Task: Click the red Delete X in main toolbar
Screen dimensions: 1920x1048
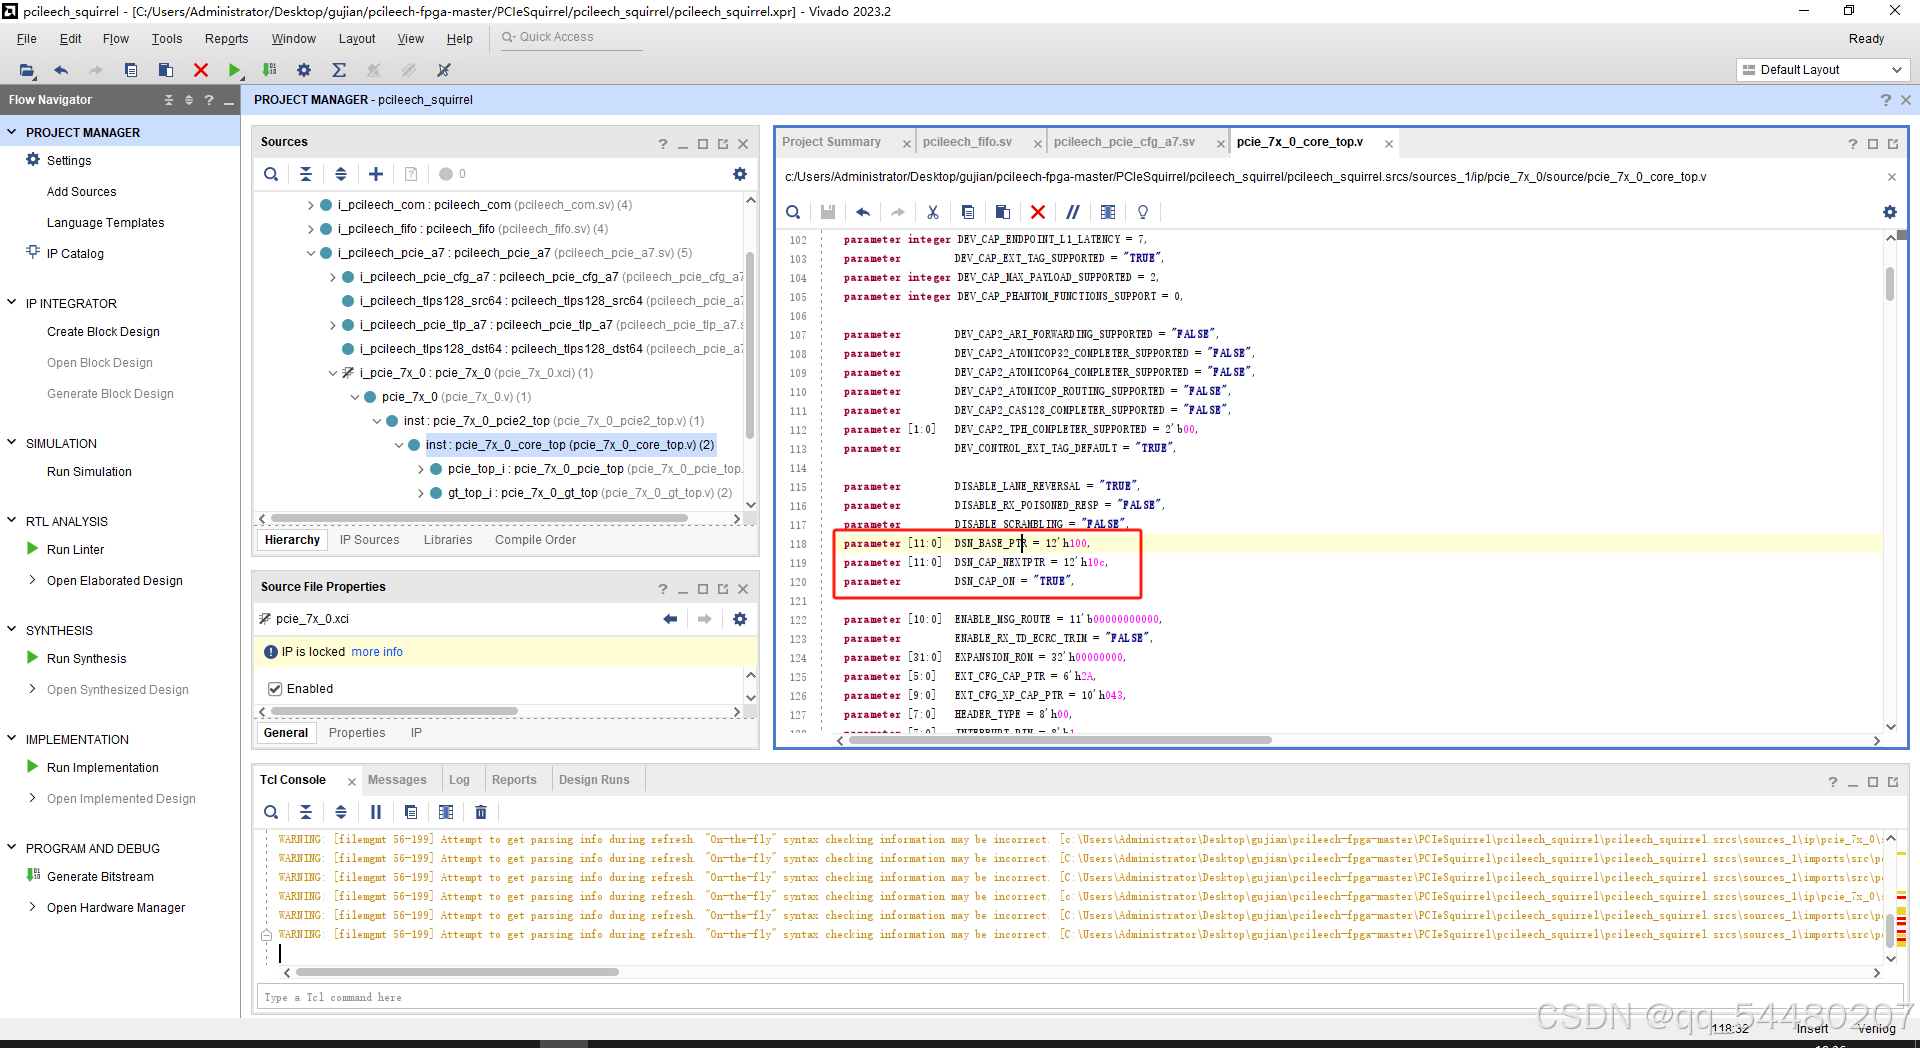Action: 201,70
